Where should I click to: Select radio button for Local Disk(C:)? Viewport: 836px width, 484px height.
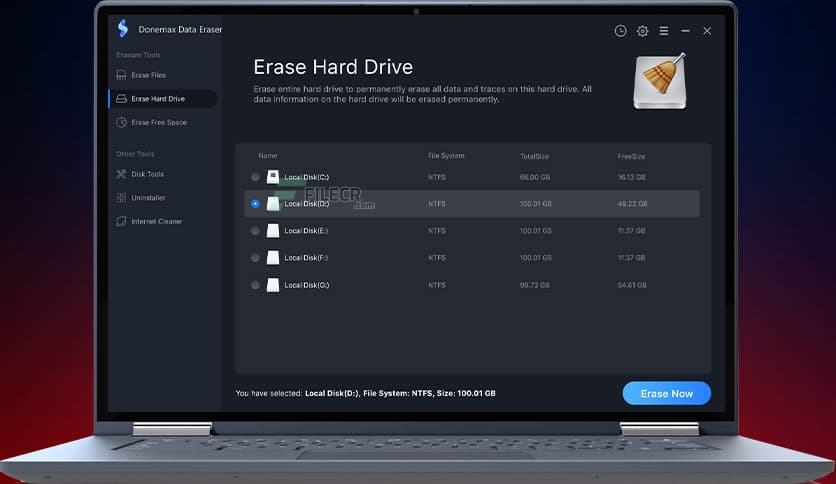pyautogui.click(x=255, y=177)
